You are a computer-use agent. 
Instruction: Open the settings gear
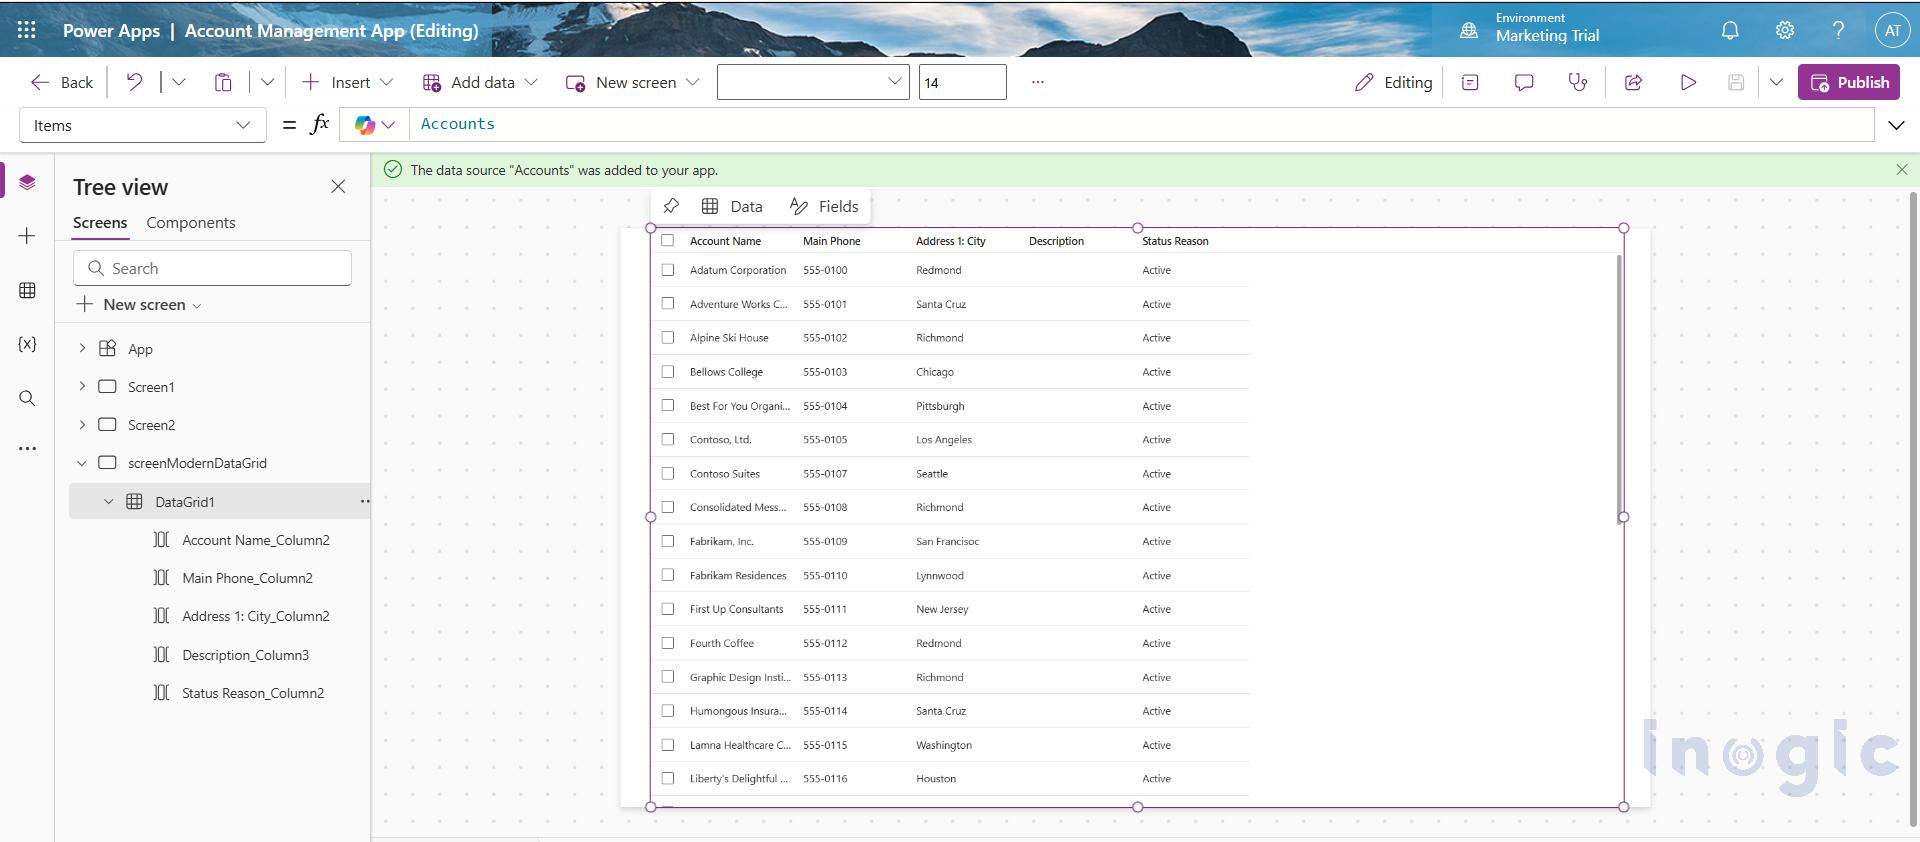1785,31
